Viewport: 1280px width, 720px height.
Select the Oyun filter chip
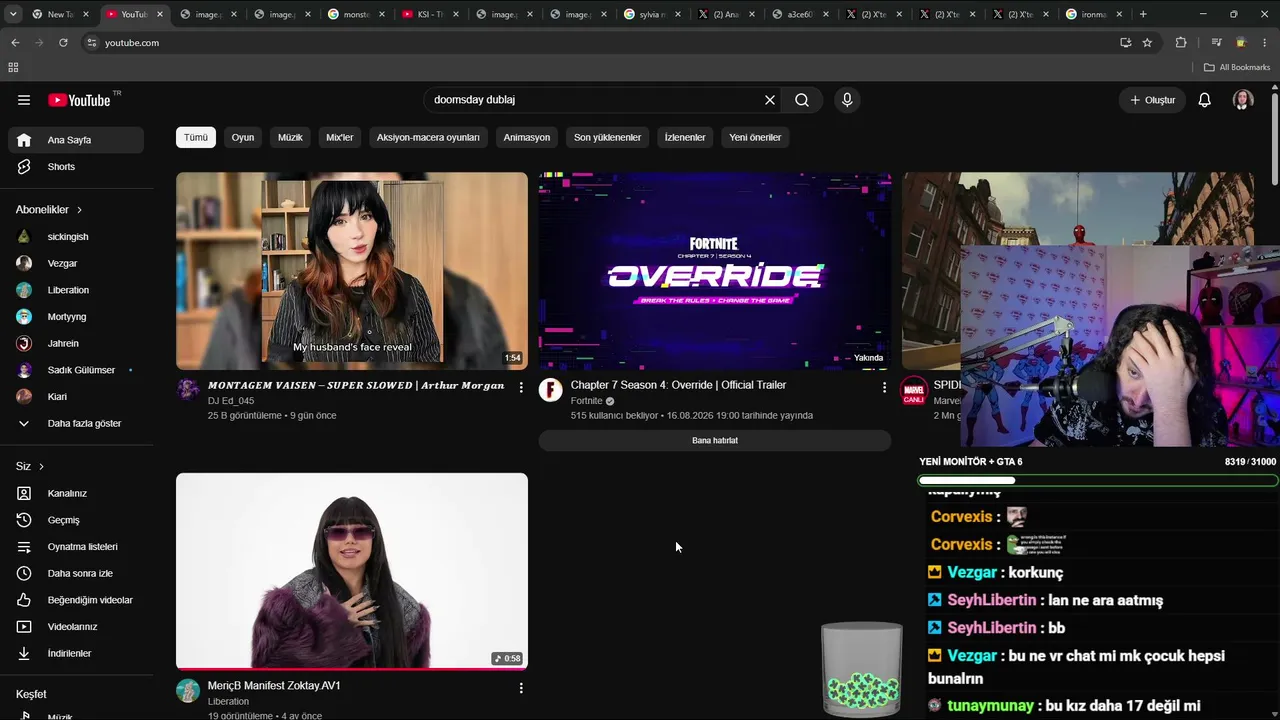243,137
